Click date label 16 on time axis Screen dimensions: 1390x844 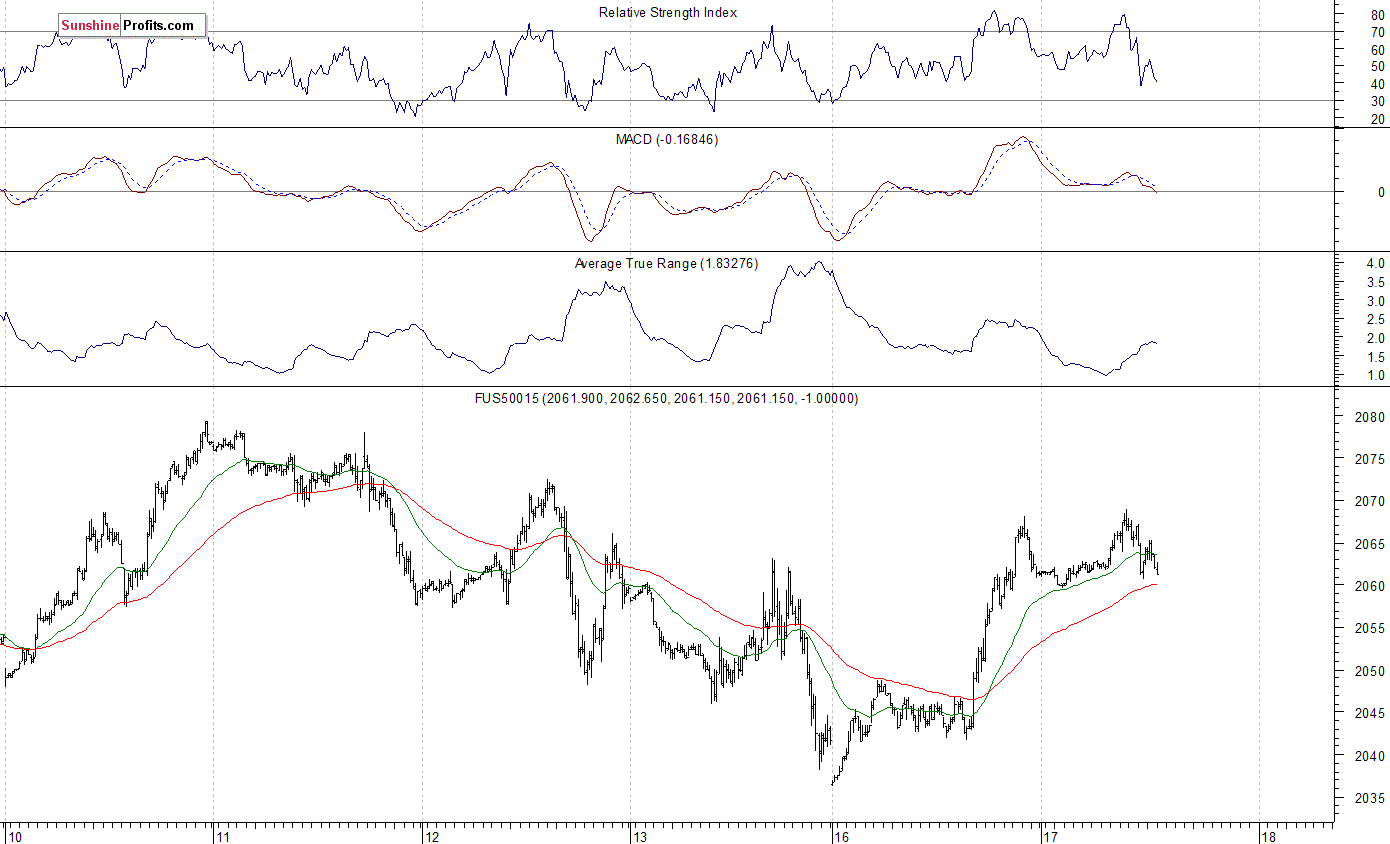point(844,835)
